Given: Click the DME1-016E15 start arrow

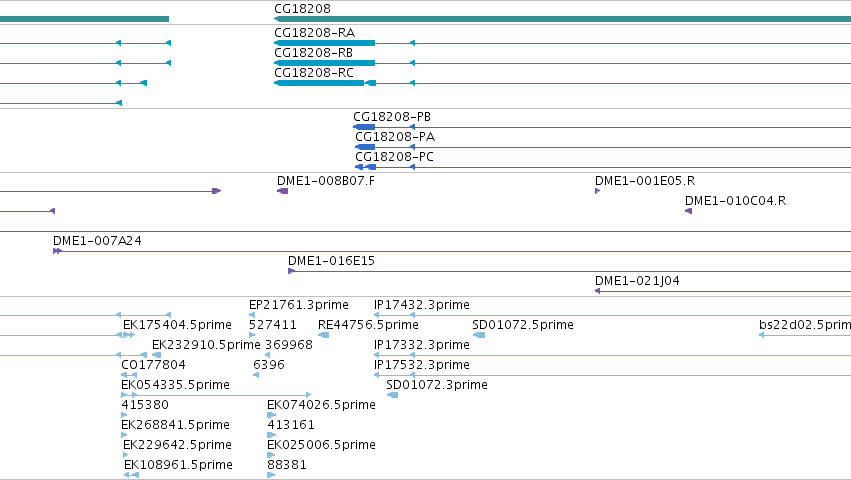Looking at the screenshot, I should 291,271.
